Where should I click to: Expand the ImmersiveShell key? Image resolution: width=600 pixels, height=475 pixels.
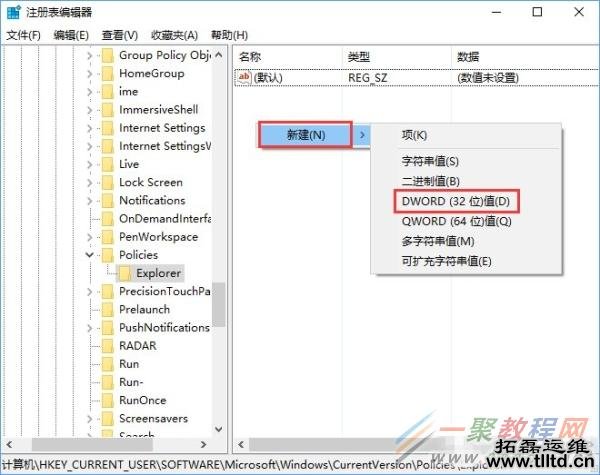click(90, 110)
